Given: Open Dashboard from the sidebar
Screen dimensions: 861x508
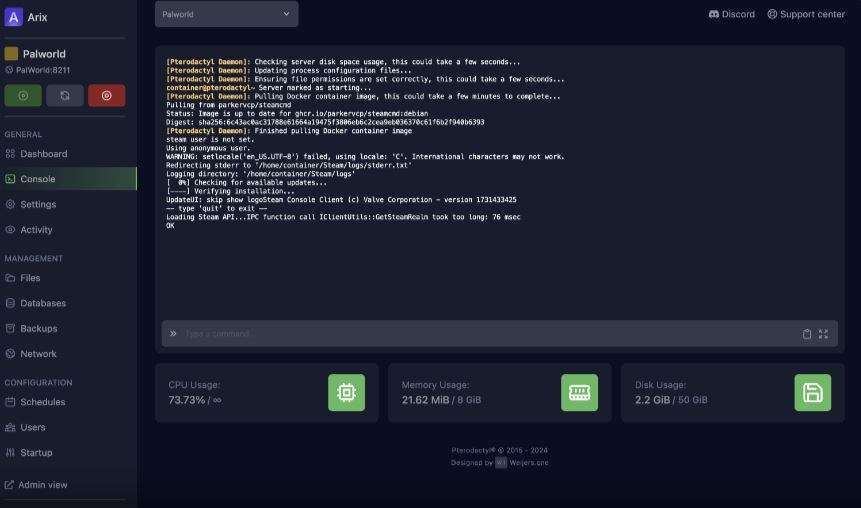Looking at the screenshot, I should 43,154.
